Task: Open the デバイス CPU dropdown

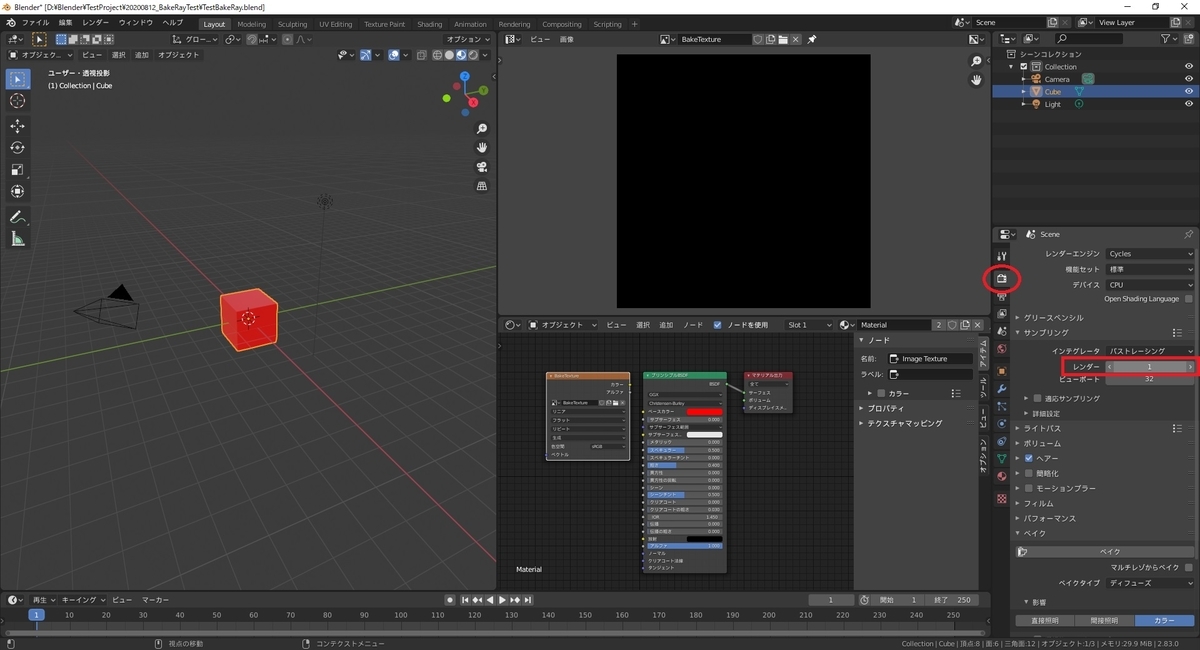Action: click(x=1150, y=284)
